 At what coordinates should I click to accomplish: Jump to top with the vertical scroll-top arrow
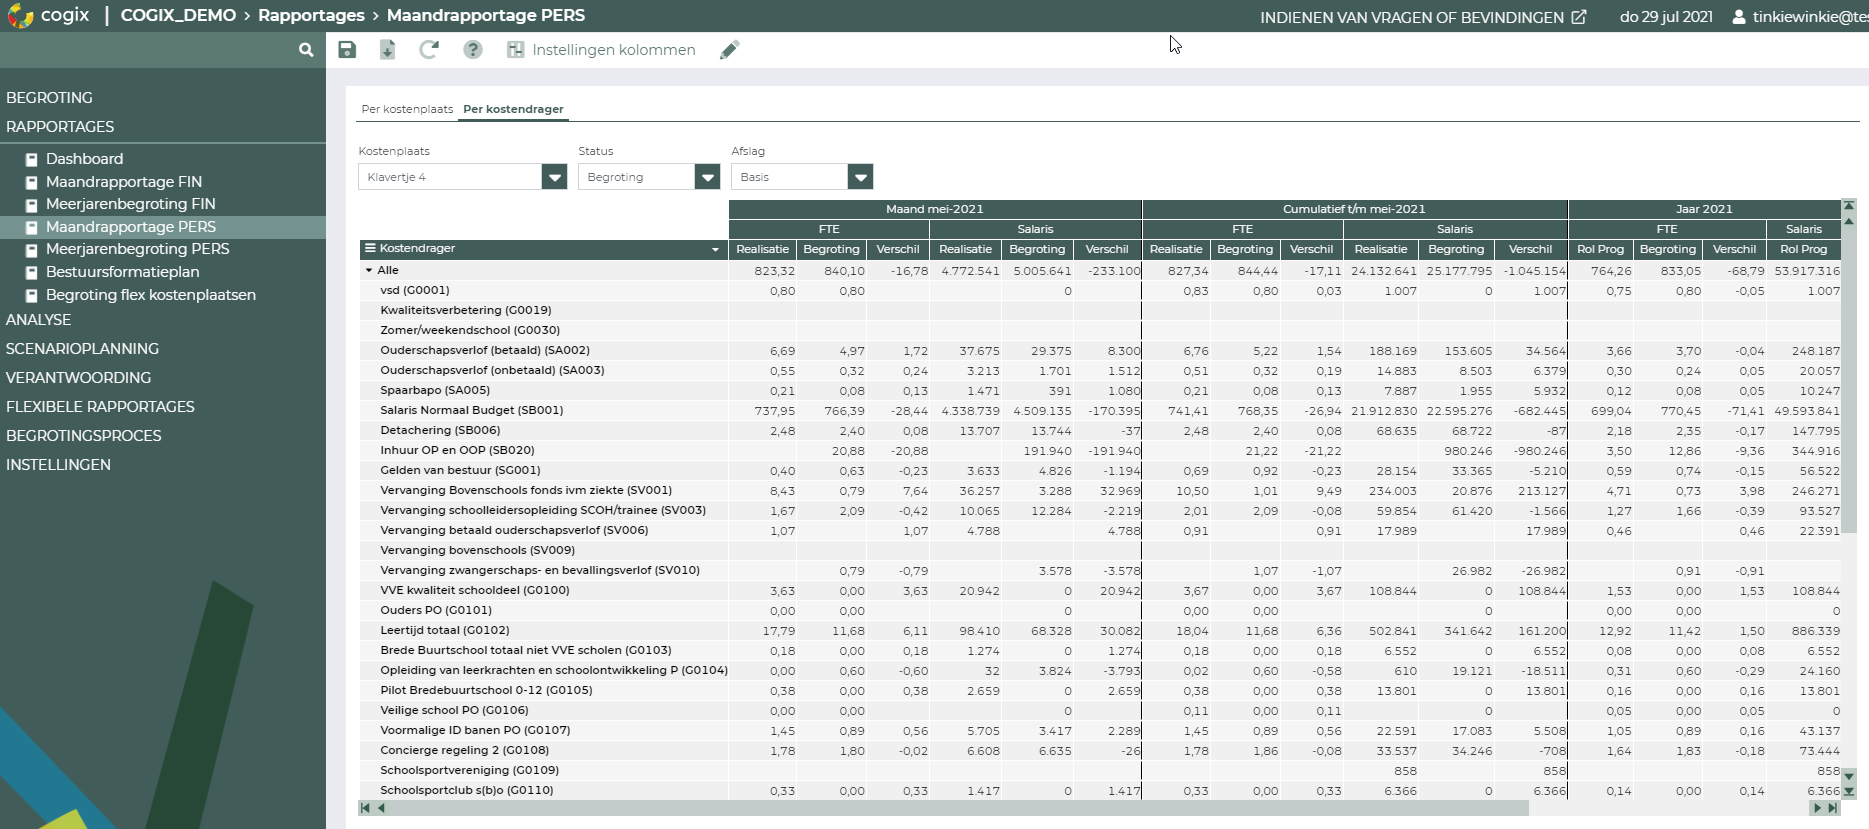point(1849,205)
